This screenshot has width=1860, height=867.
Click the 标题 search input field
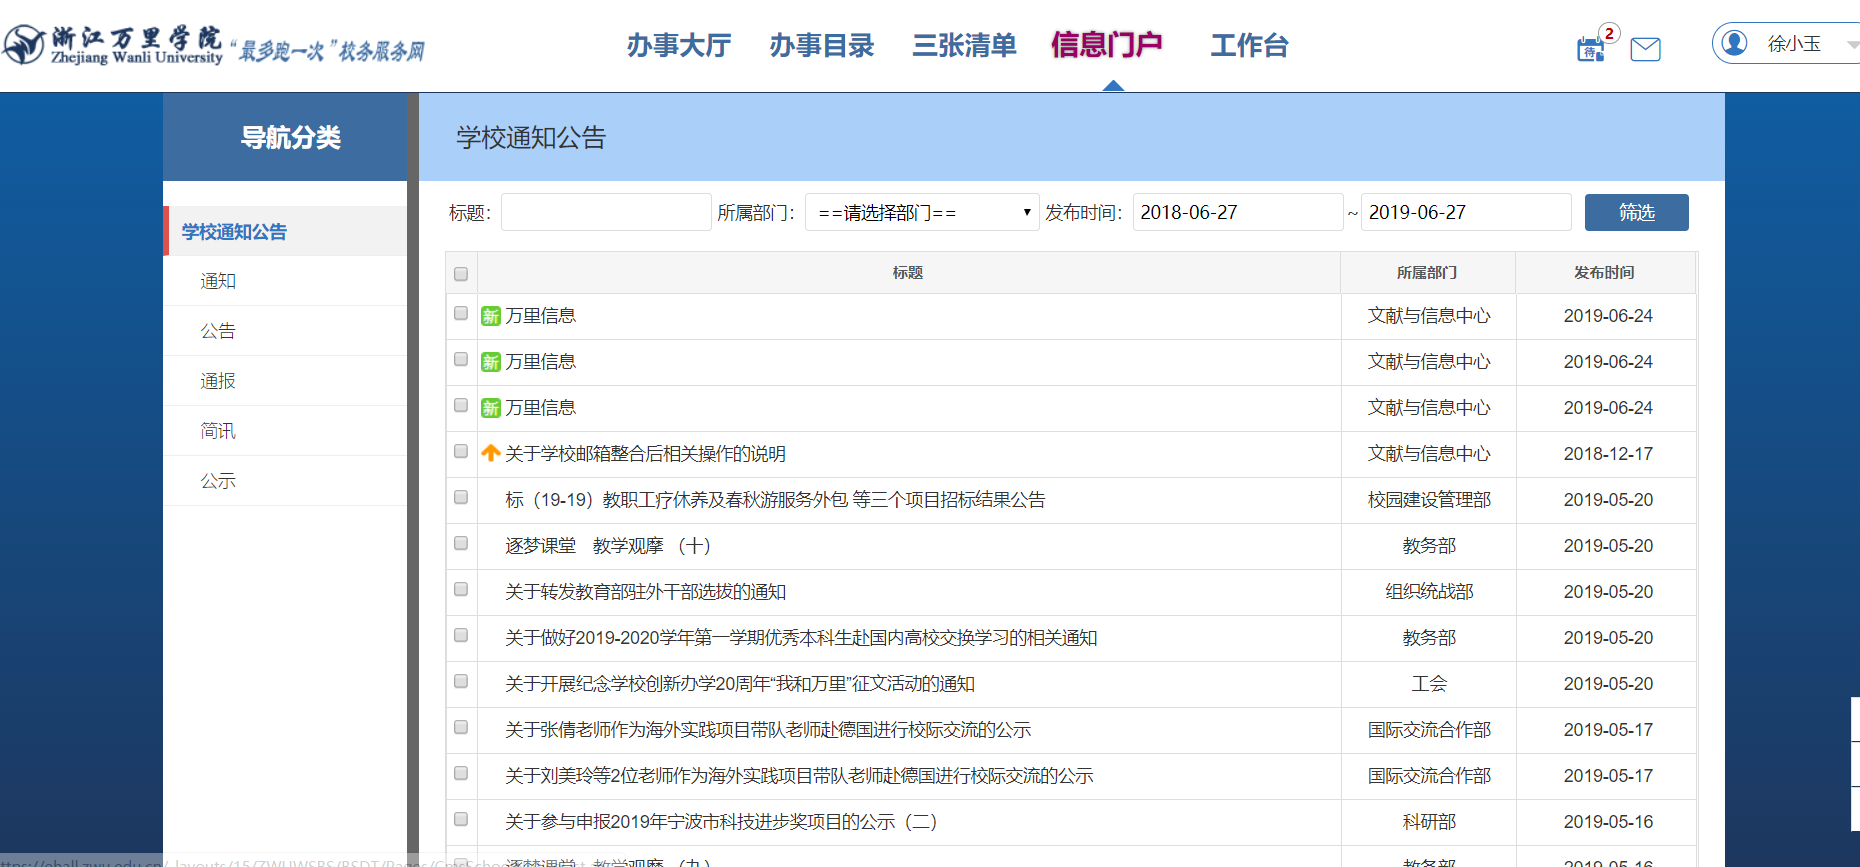605,212
